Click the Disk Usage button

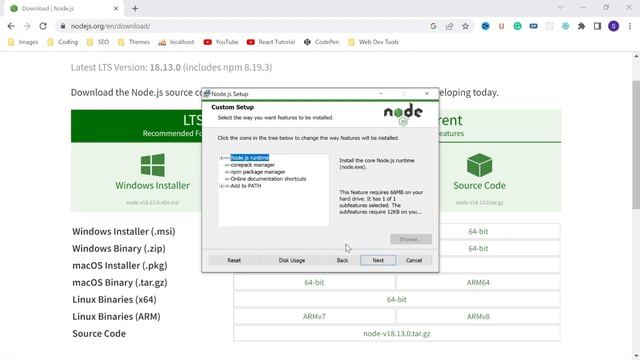(x=291, y=260)
